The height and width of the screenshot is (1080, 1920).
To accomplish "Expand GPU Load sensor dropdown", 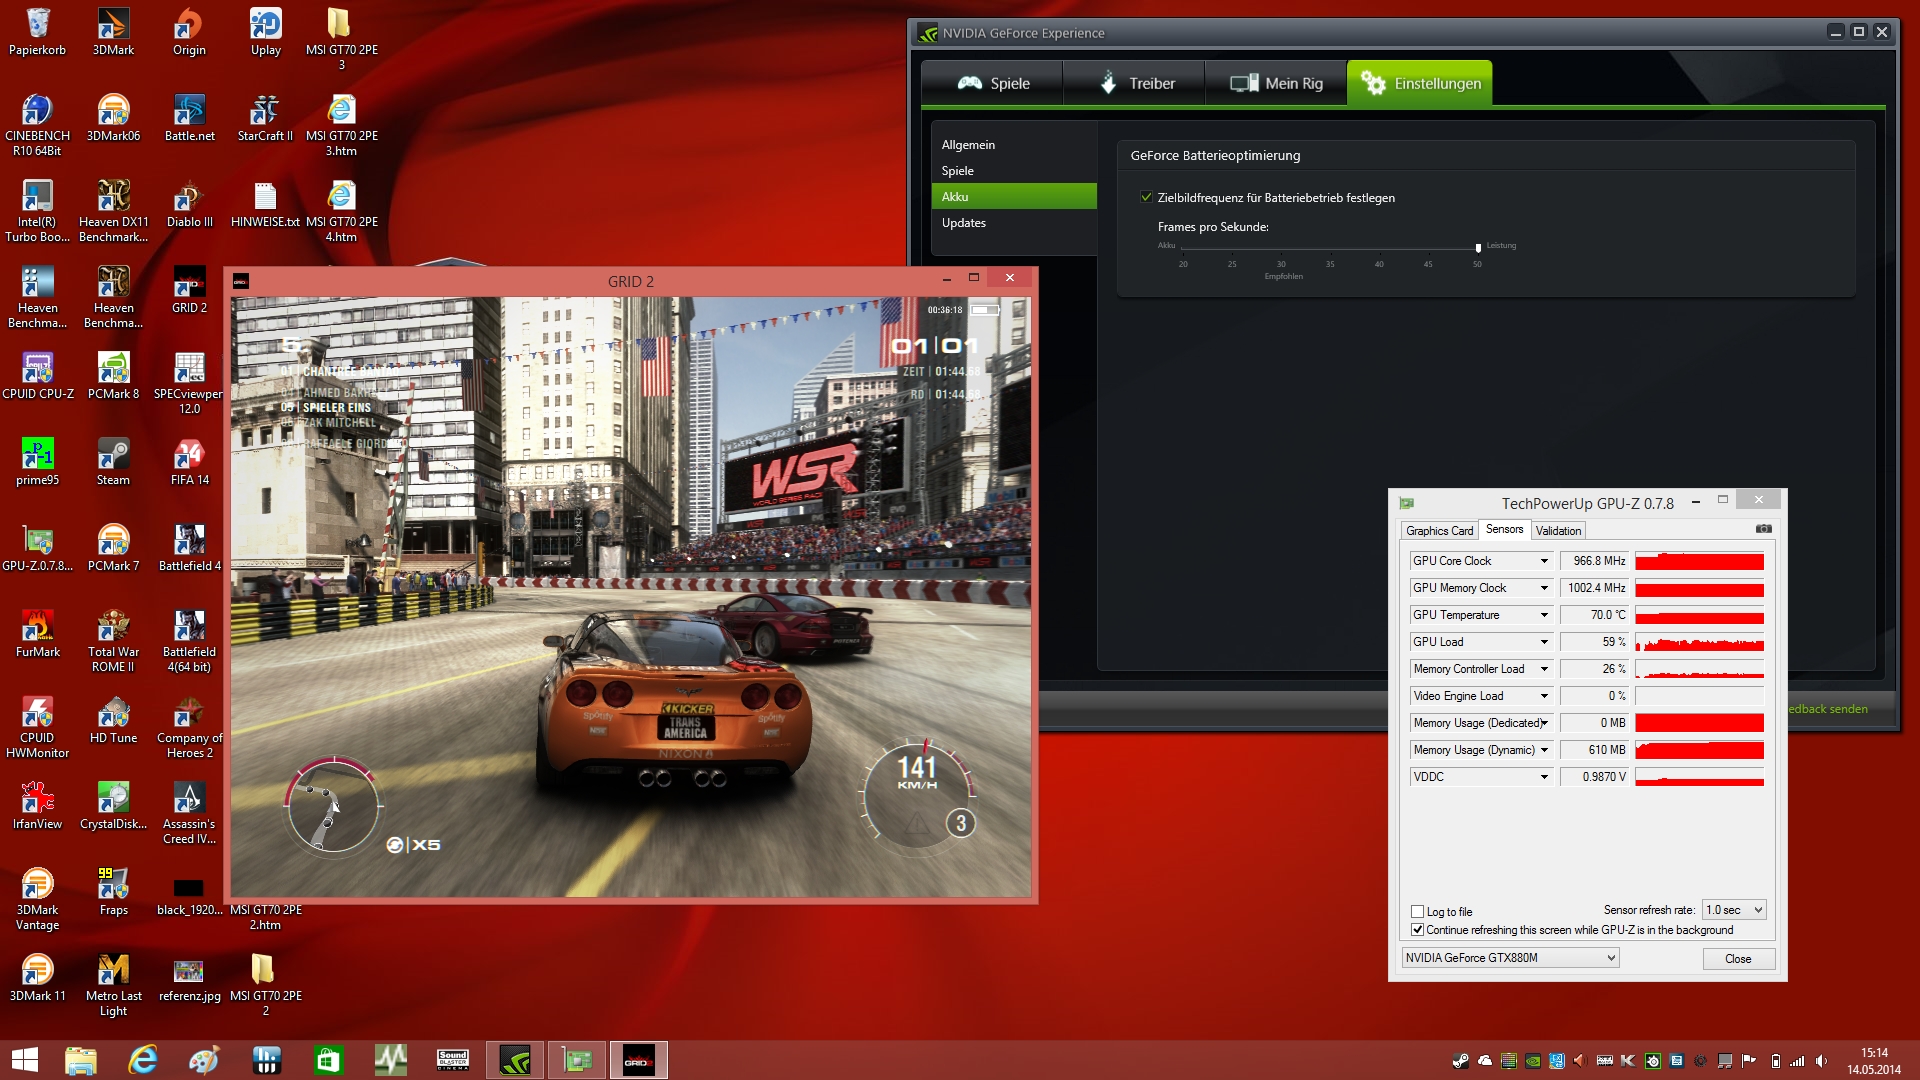I will click(x=1544, y=642).
